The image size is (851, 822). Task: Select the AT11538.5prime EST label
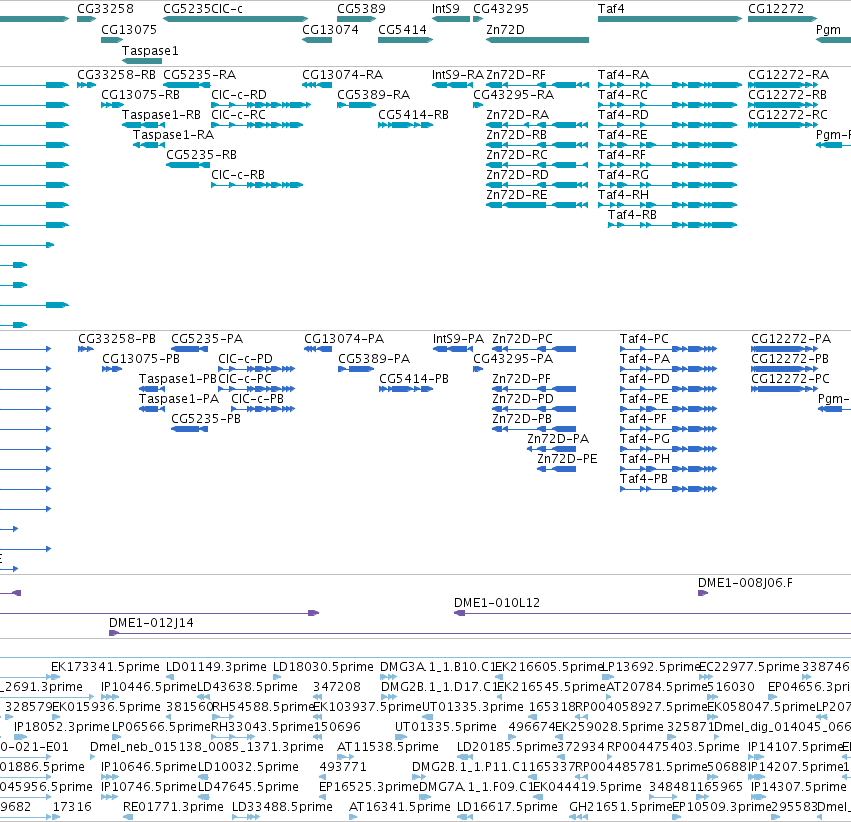[x=388, y=747]
